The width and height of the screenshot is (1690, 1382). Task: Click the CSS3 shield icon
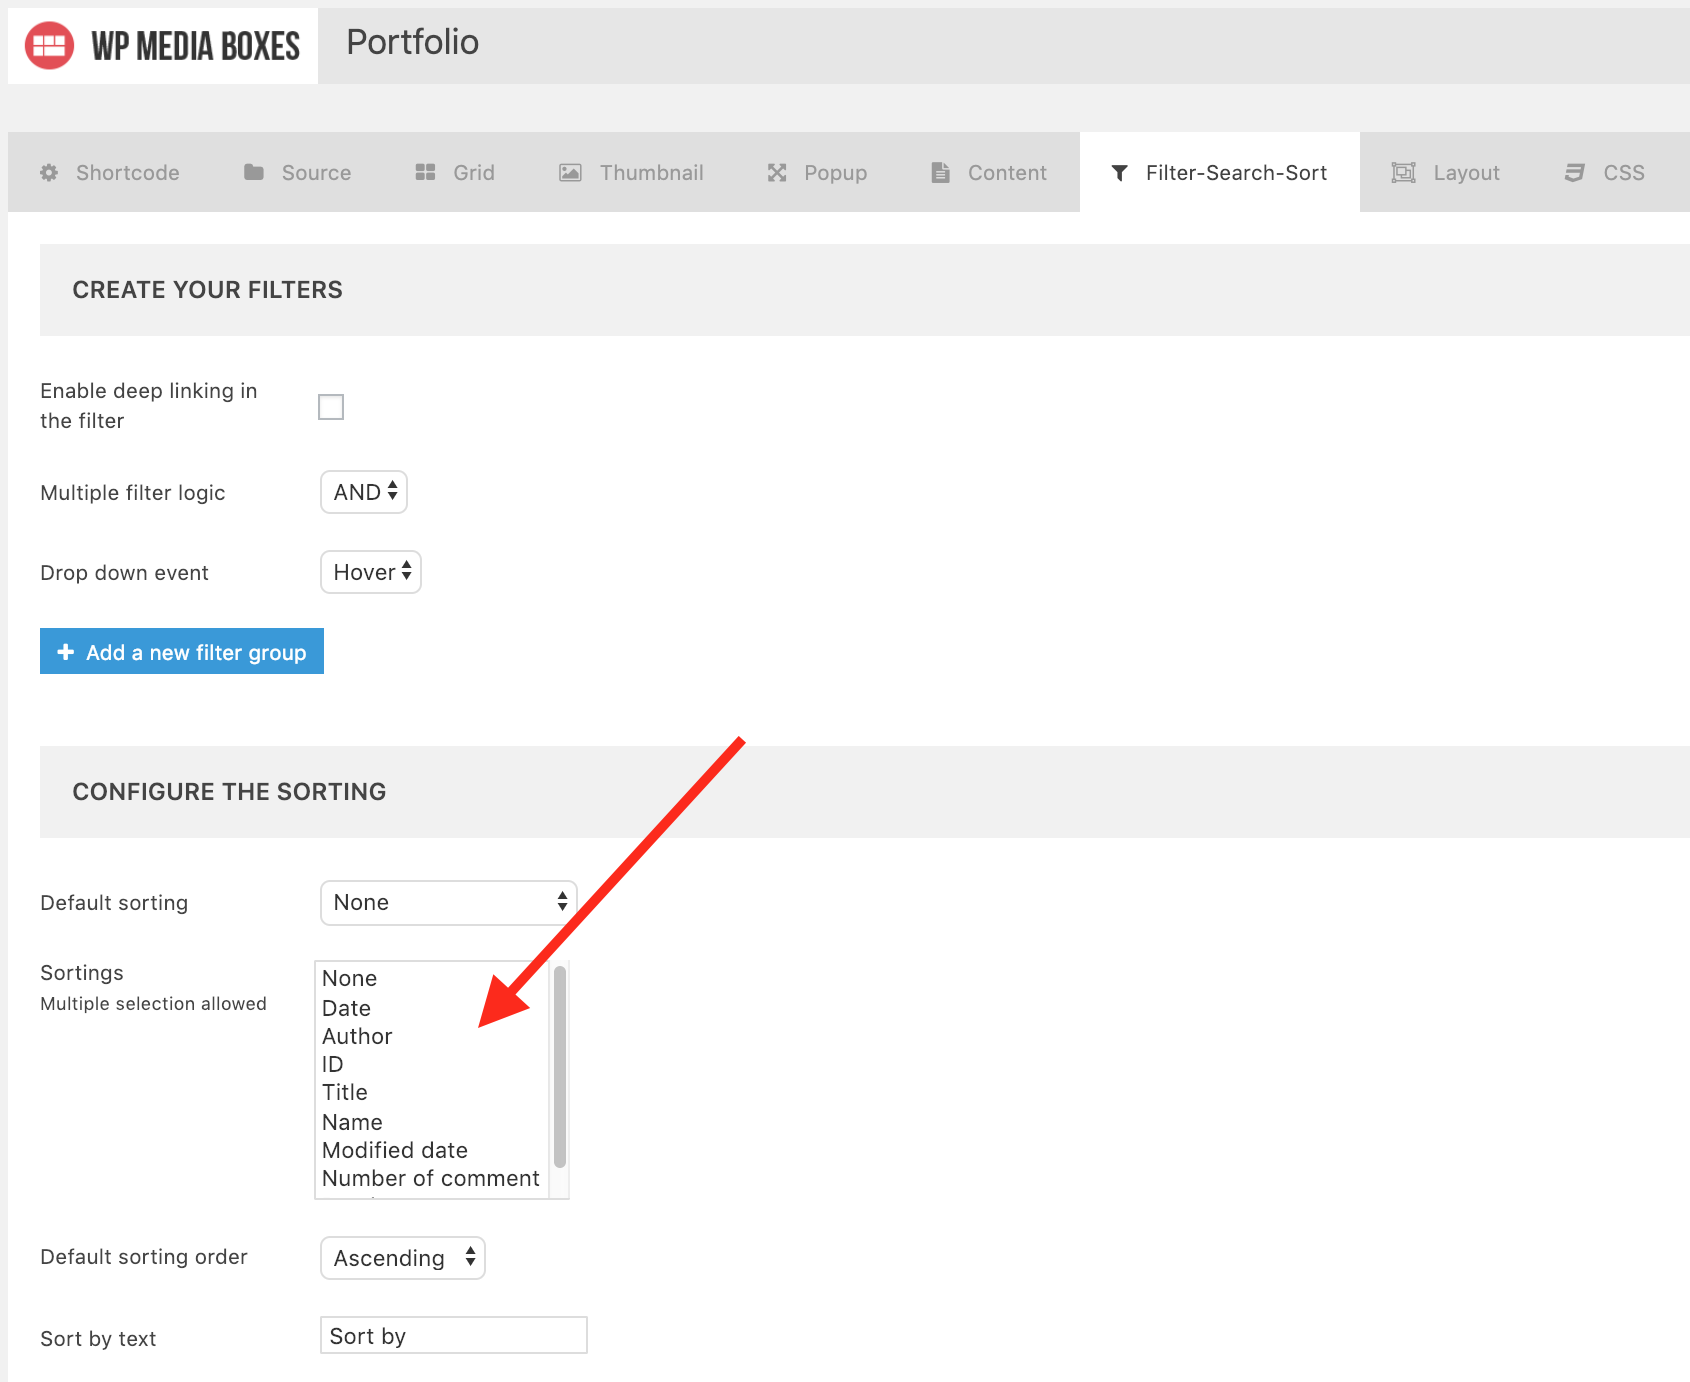(x=1575, y=173)
